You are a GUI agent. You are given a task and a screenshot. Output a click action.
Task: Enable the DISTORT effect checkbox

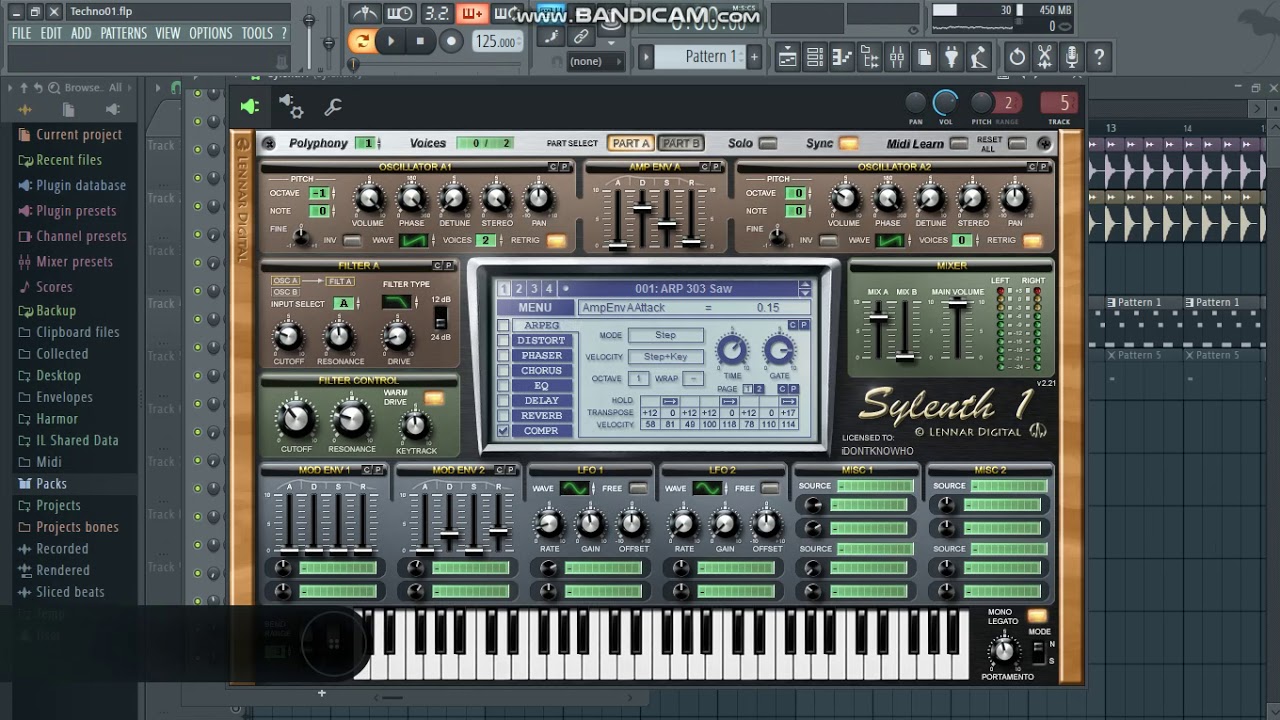[503, 340]
